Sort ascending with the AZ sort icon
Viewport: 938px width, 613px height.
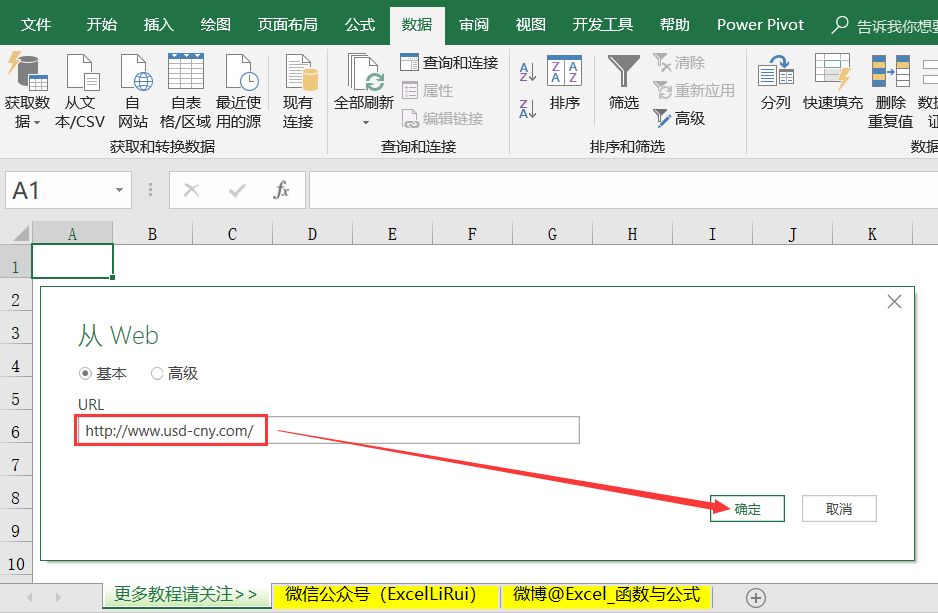(x=525, y=70)
